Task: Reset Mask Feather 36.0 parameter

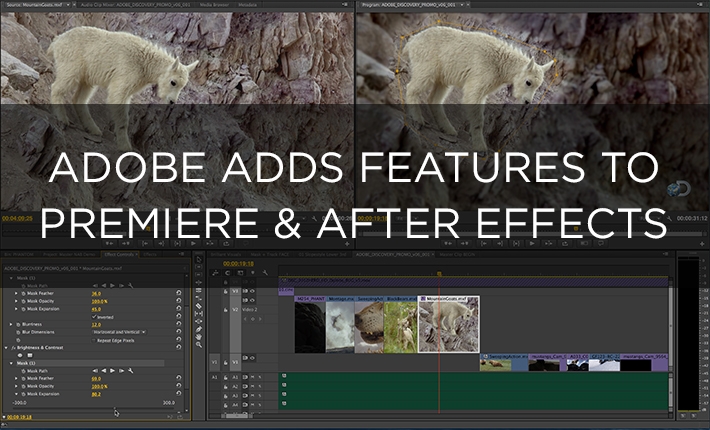Action: tap(179, 293)
